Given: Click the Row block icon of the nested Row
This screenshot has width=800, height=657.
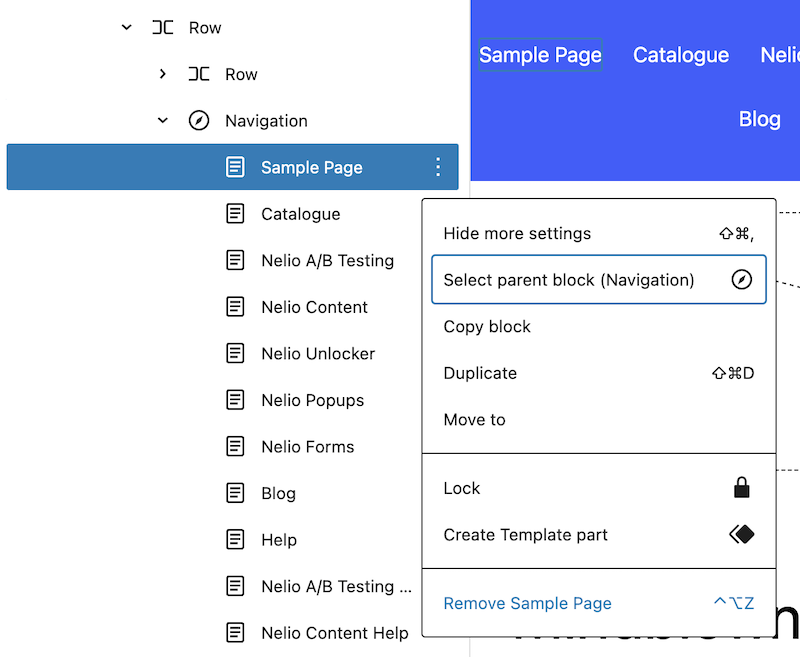Looking at the screenshot, I should 199,74.
